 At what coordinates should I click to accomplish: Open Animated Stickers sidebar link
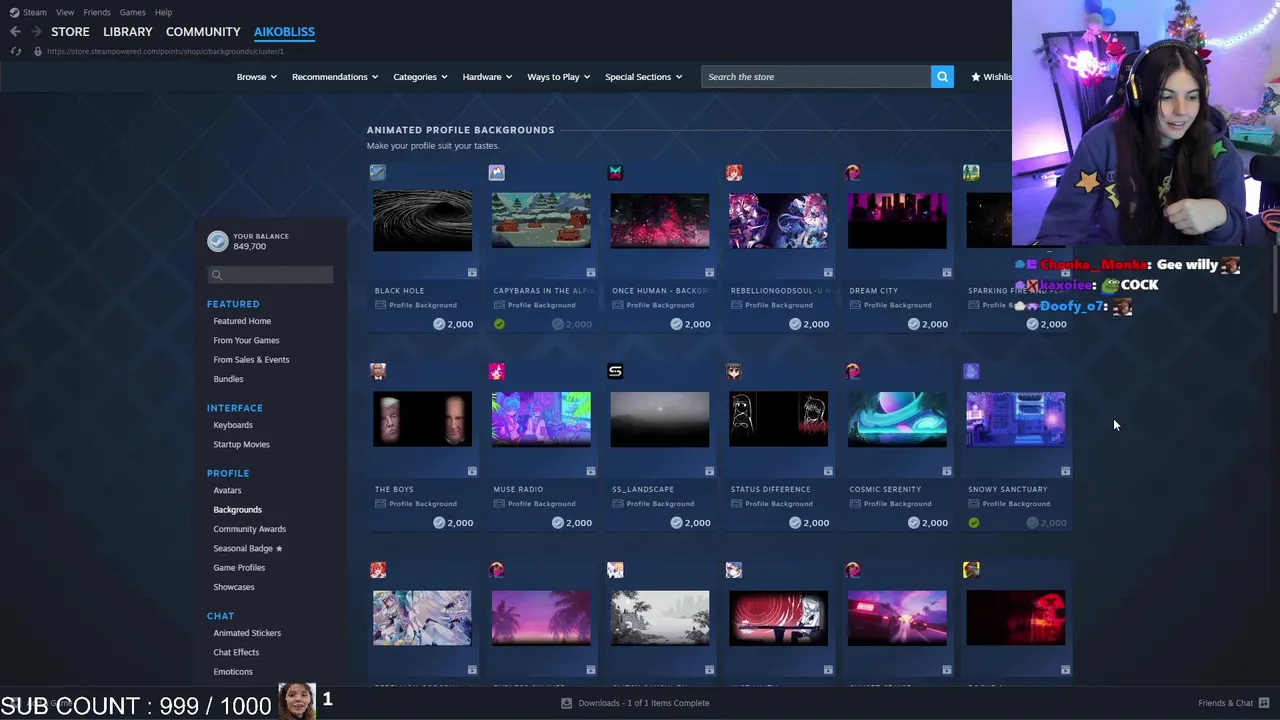[247, 633]
